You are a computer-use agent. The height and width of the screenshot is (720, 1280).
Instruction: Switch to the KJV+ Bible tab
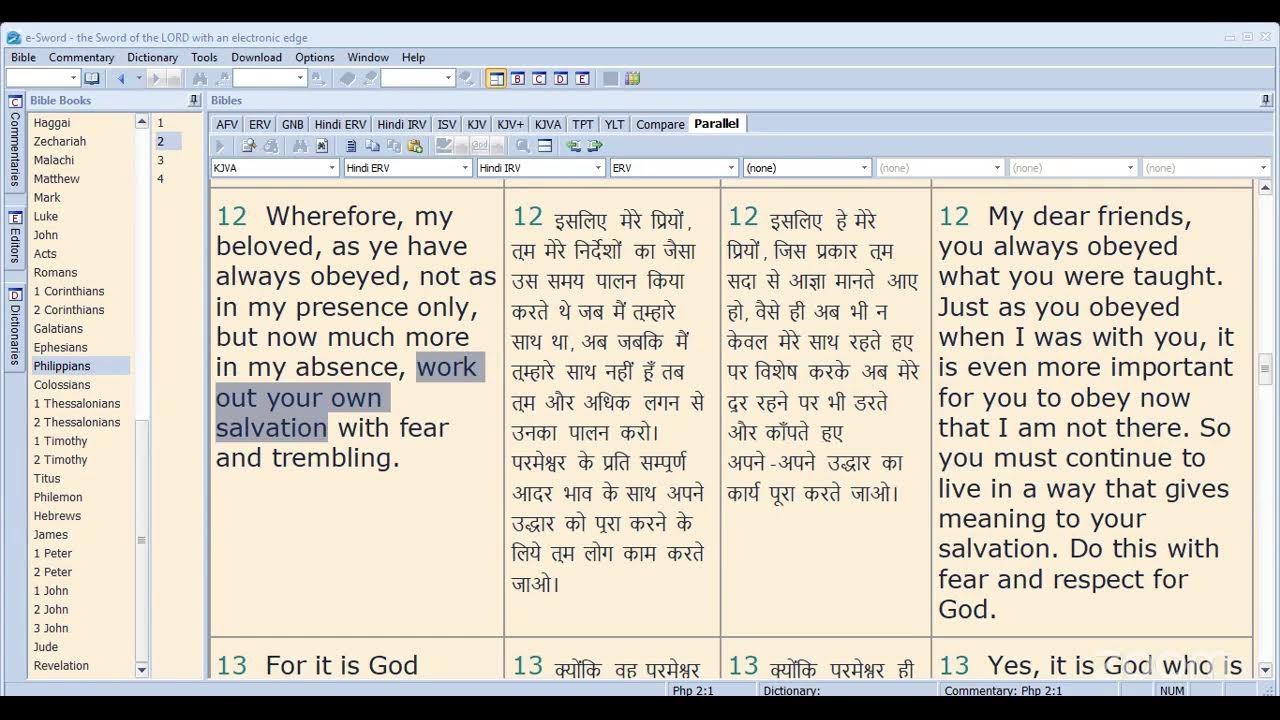pos(510,124)
